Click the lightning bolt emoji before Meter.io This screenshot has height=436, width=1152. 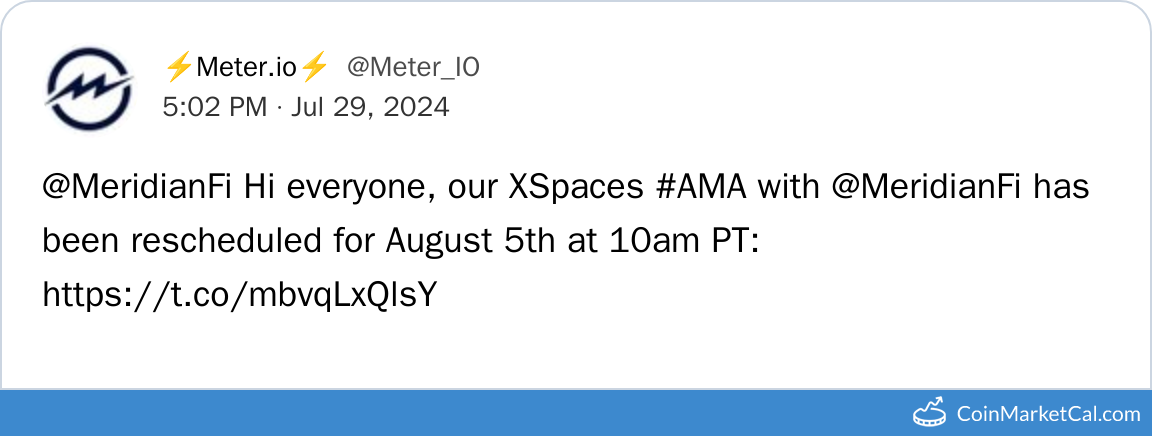click(178, 67)
